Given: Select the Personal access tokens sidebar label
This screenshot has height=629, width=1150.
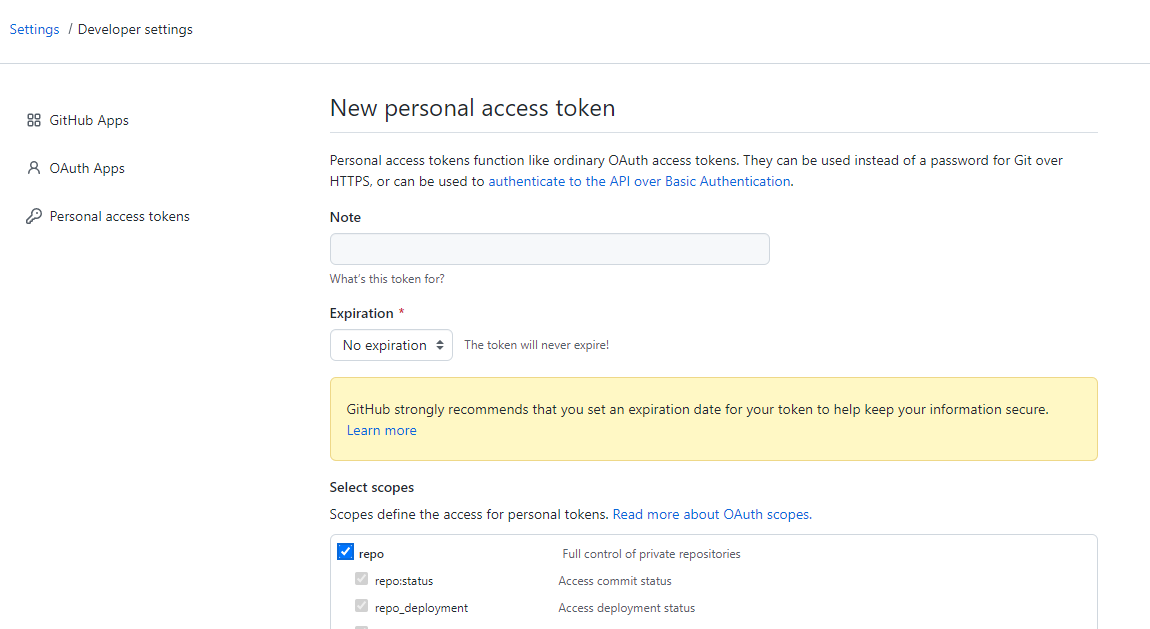Looking at the screenshot, I should point(119,216).
